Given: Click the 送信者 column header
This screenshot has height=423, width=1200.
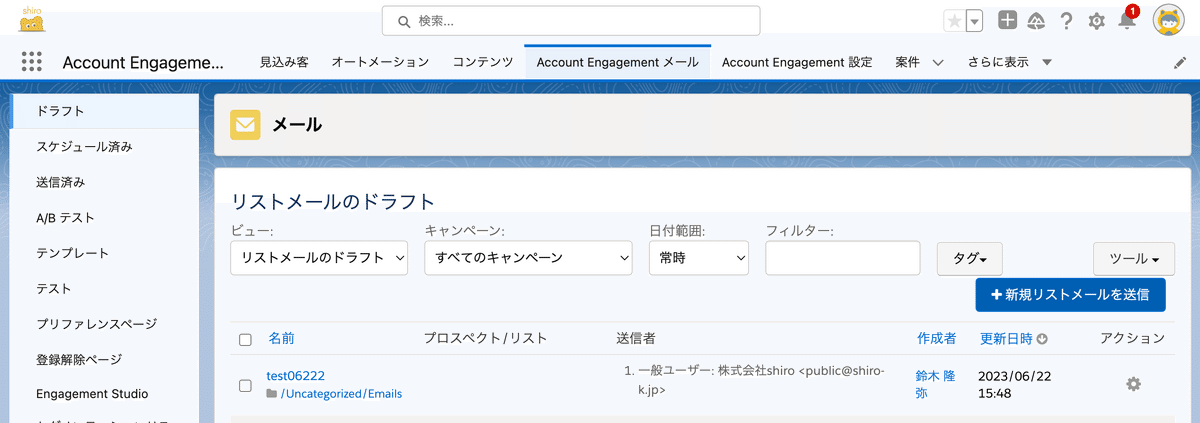Looking at the screenshot, I should [x=636, y=339].
